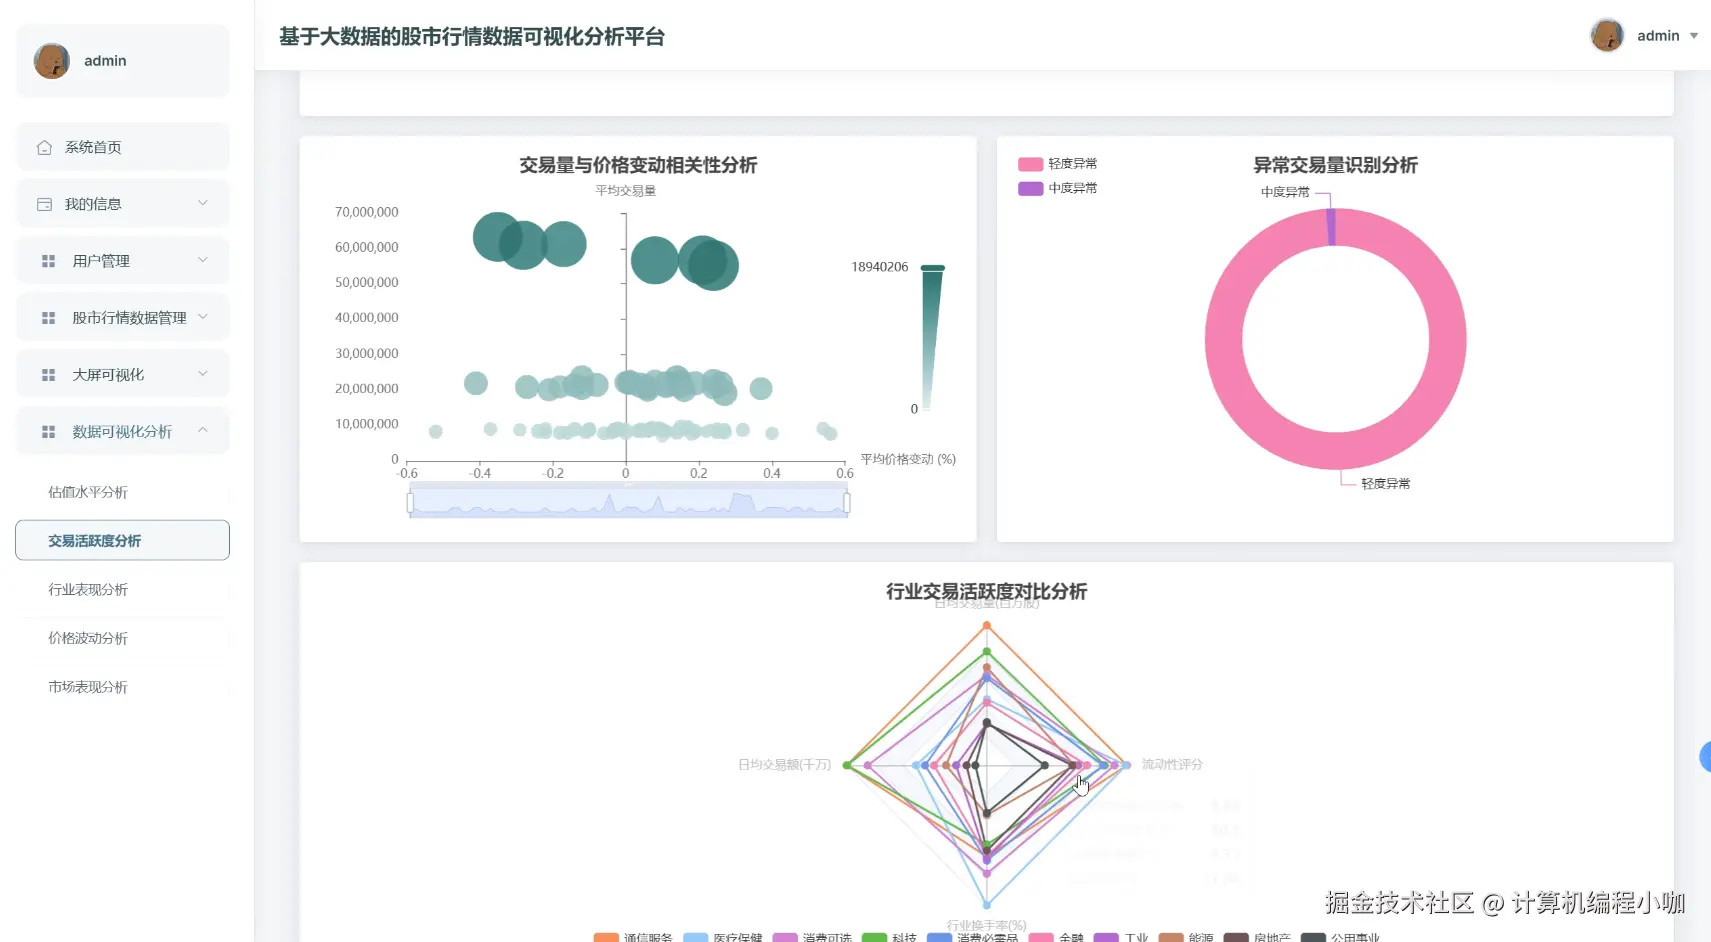Click the admin avatar at top right
The width and height of the screenshot is (1711, 942).
[x=1608, y=35]
